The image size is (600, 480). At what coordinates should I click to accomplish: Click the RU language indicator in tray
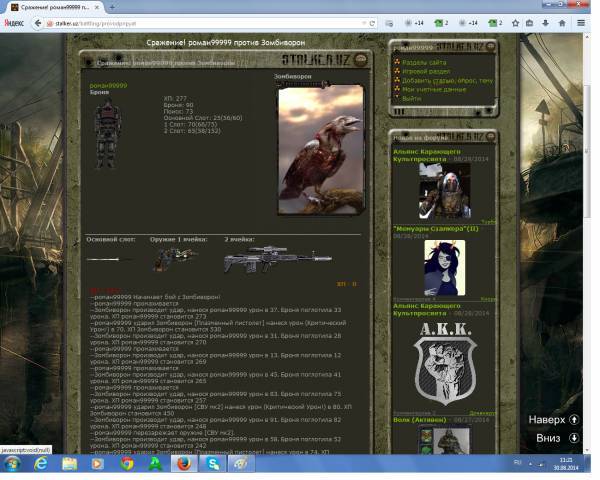point(517,463)
